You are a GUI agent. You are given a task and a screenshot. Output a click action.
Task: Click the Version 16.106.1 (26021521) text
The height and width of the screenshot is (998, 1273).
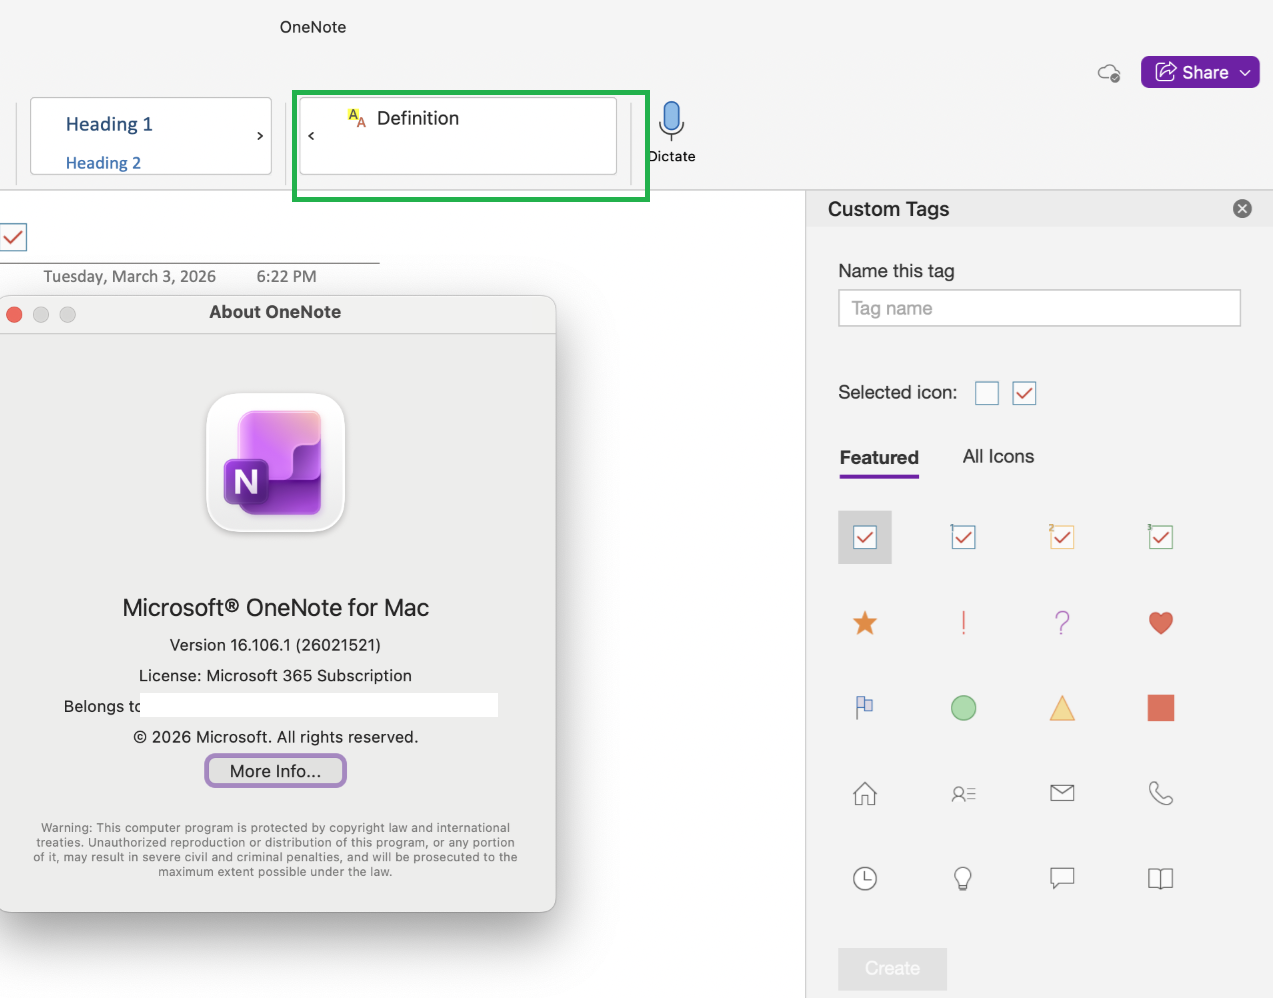pos(275,645)
